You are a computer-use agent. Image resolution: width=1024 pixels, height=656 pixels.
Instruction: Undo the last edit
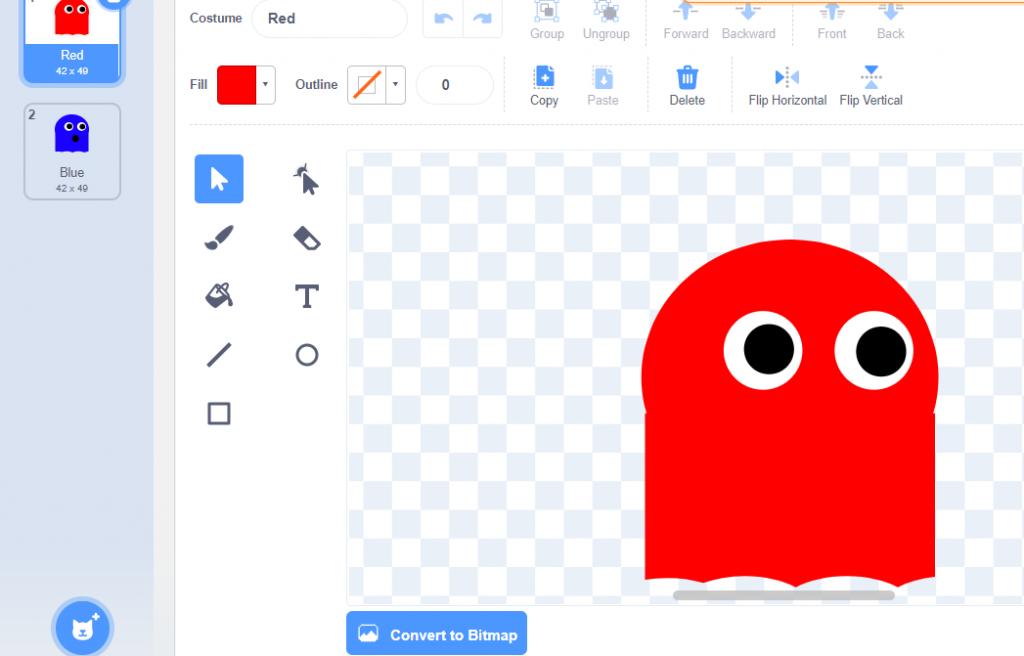(x=443, y=18)
